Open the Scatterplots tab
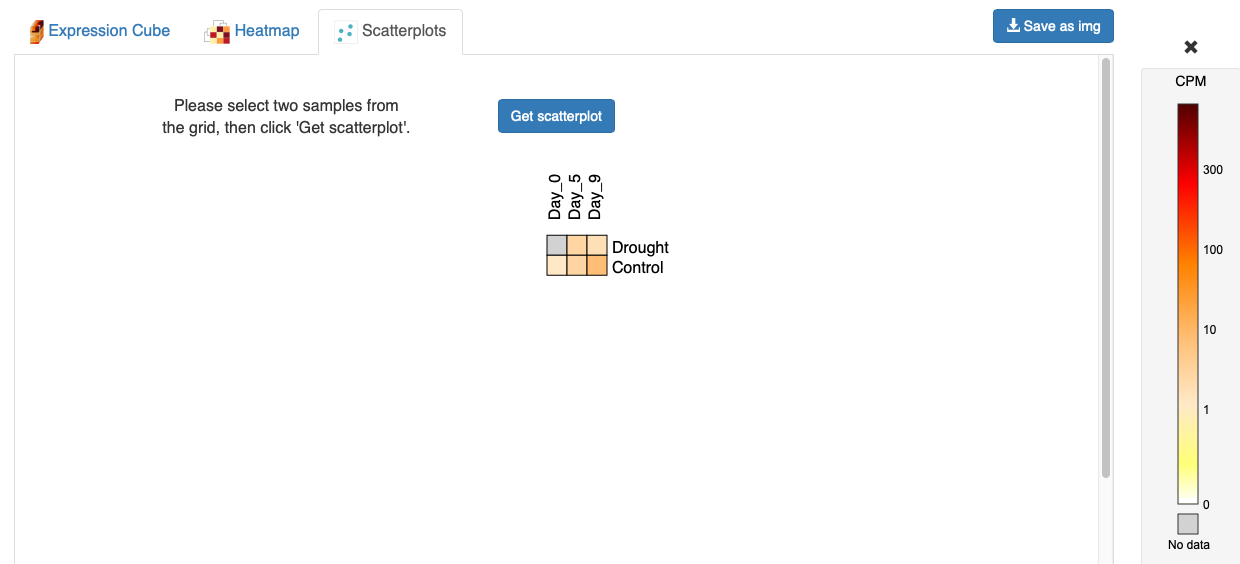 (390, 32)
